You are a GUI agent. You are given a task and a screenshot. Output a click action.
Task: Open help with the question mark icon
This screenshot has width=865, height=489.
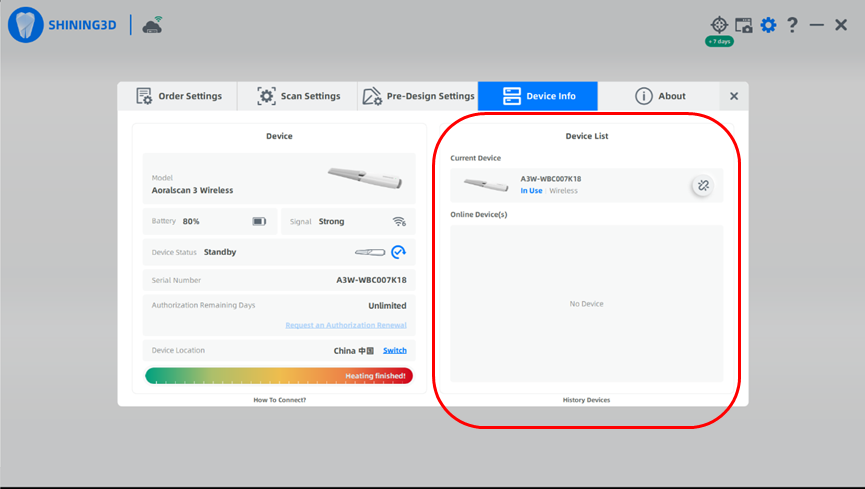(792, 25)
